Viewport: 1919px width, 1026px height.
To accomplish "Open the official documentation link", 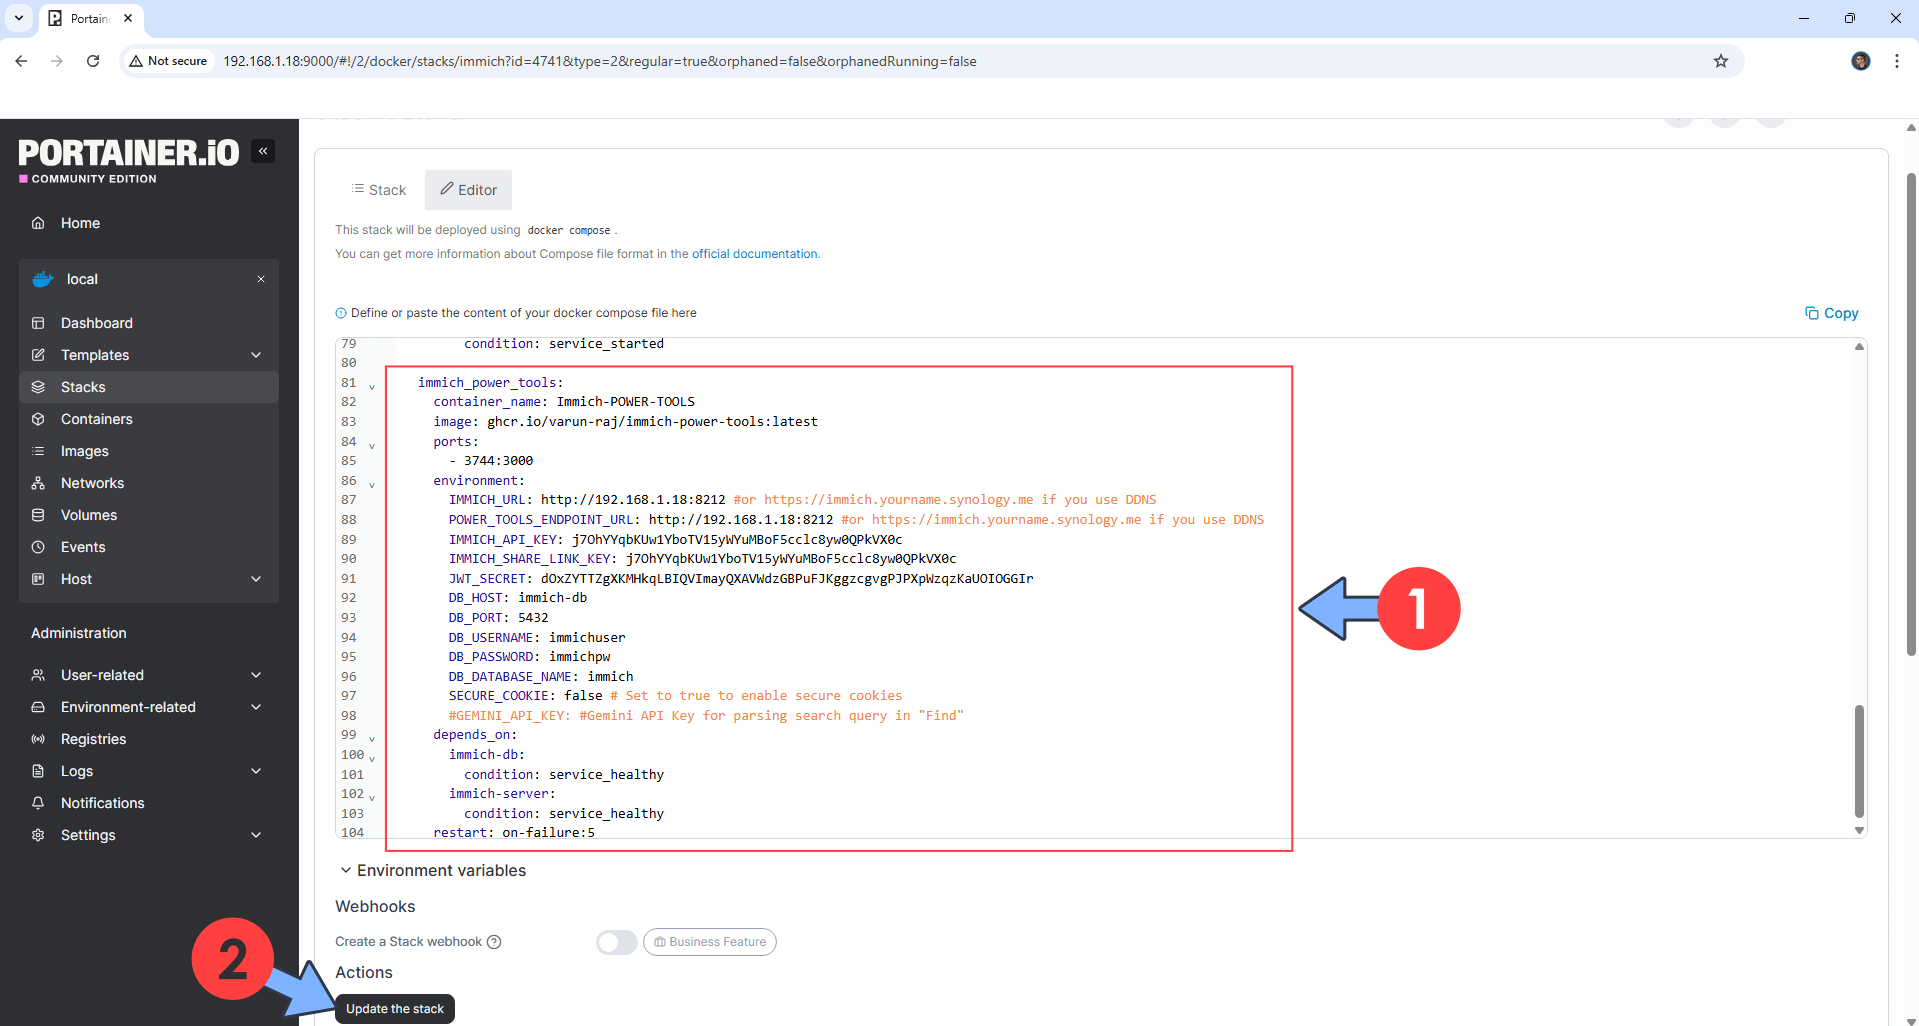I will 755,254.
